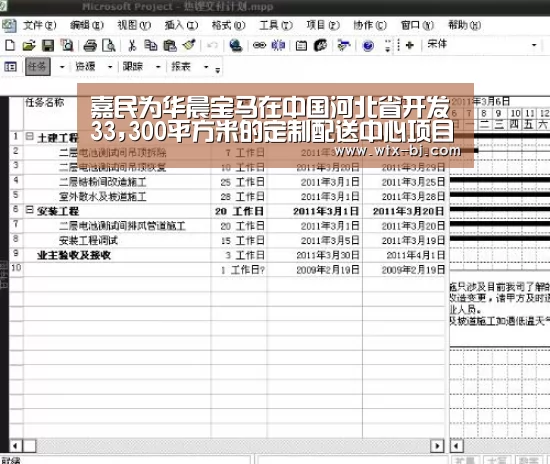The image size is (550, 464).
Task: Select task 安装工程调试
Action: pyautogui.click(x=88, y=241)
